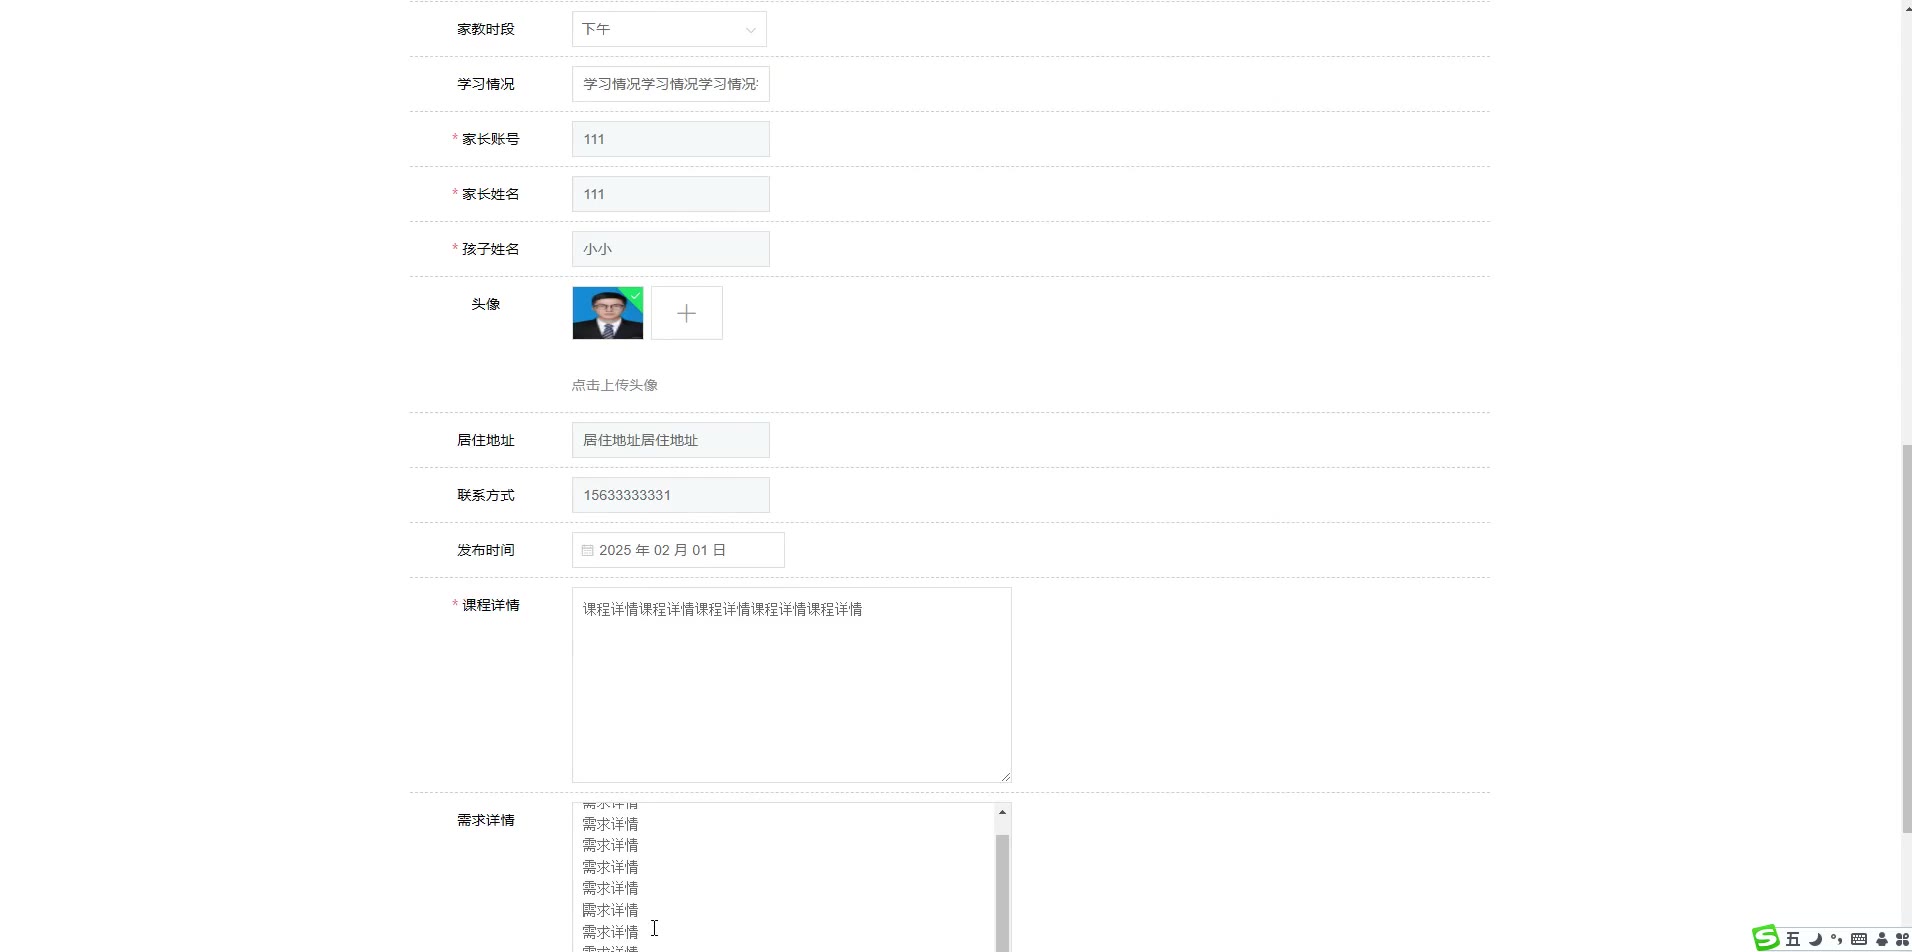Select the uploaded avatar photo thumbnail
The image size is (1912, 952).
pos(608,313)
